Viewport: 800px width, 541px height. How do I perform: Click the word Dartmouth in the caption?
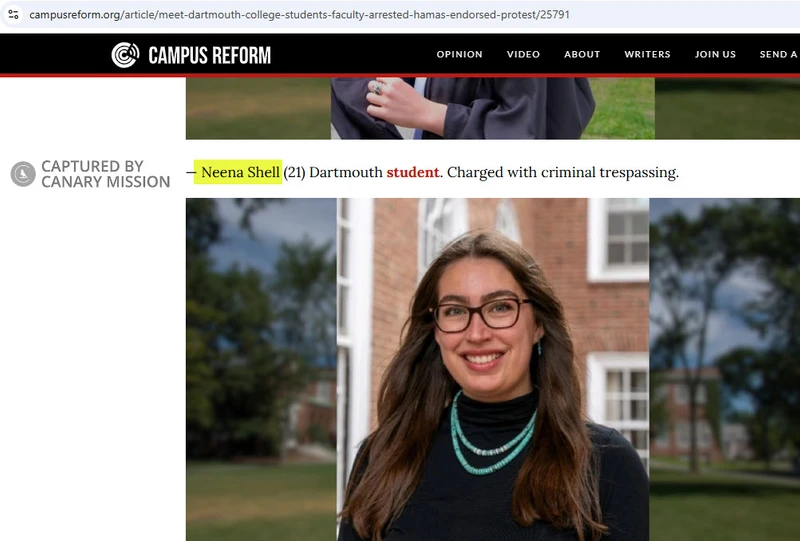346,172
